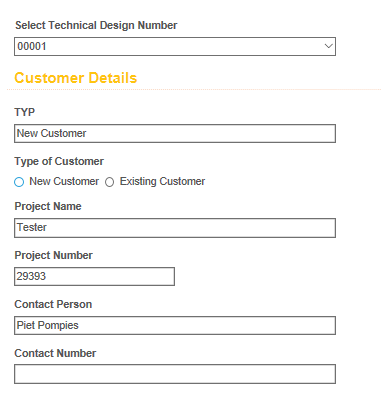Image resolution: width=381 pixels, height=394 pixels.
Task: Click the TYP text field containing New Customer
Action: coord(175,133)
